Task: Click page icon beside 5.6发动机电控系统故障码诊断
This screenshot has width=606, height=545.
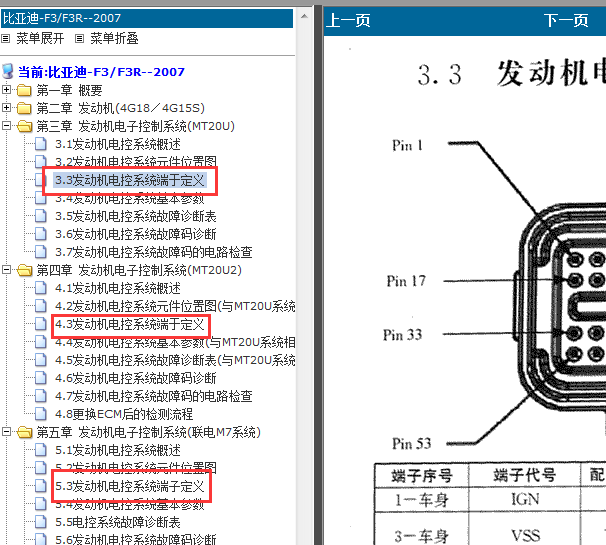Action: click(x=41, y=539)
